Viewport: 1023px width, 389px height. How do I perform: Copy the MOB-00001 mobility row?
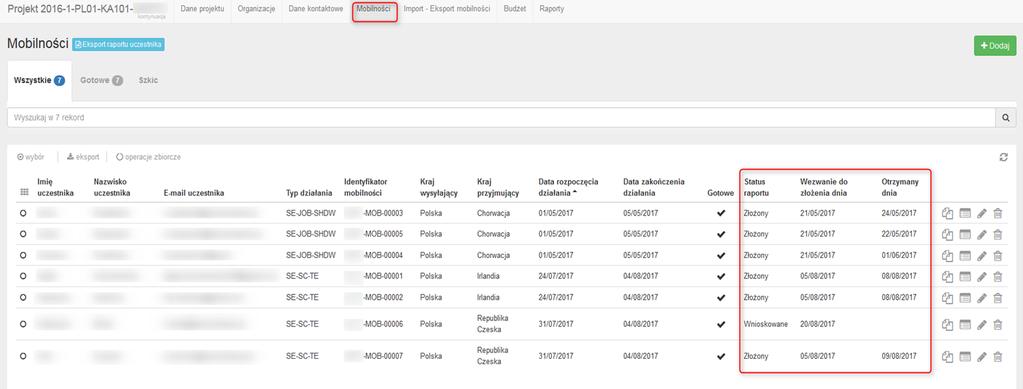(x=948, y=277)
